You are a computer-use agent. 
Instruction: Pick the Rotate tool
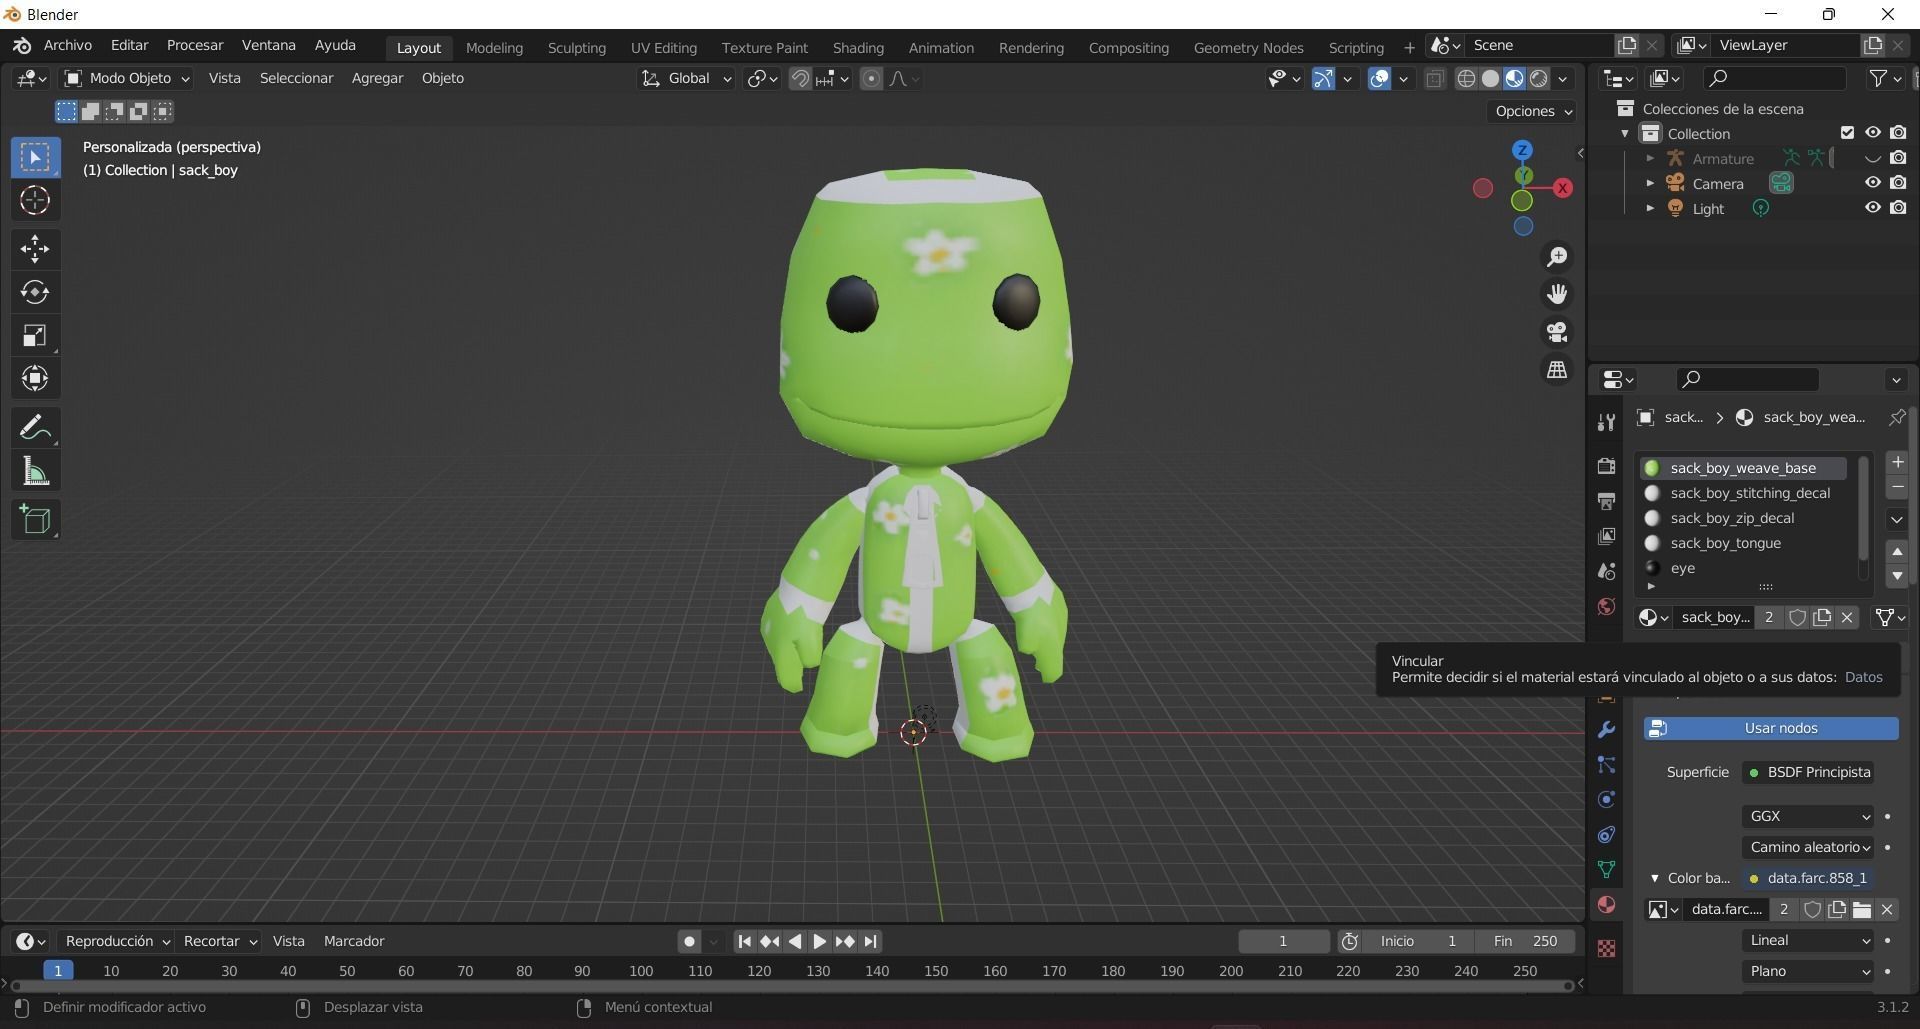click(x=35, y=292)
